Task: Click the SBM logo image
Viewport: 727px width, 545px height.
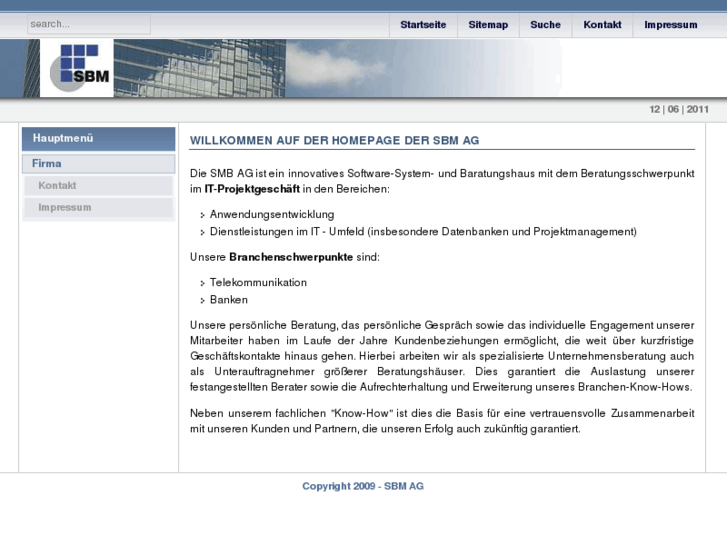Action: coord(77,68)
